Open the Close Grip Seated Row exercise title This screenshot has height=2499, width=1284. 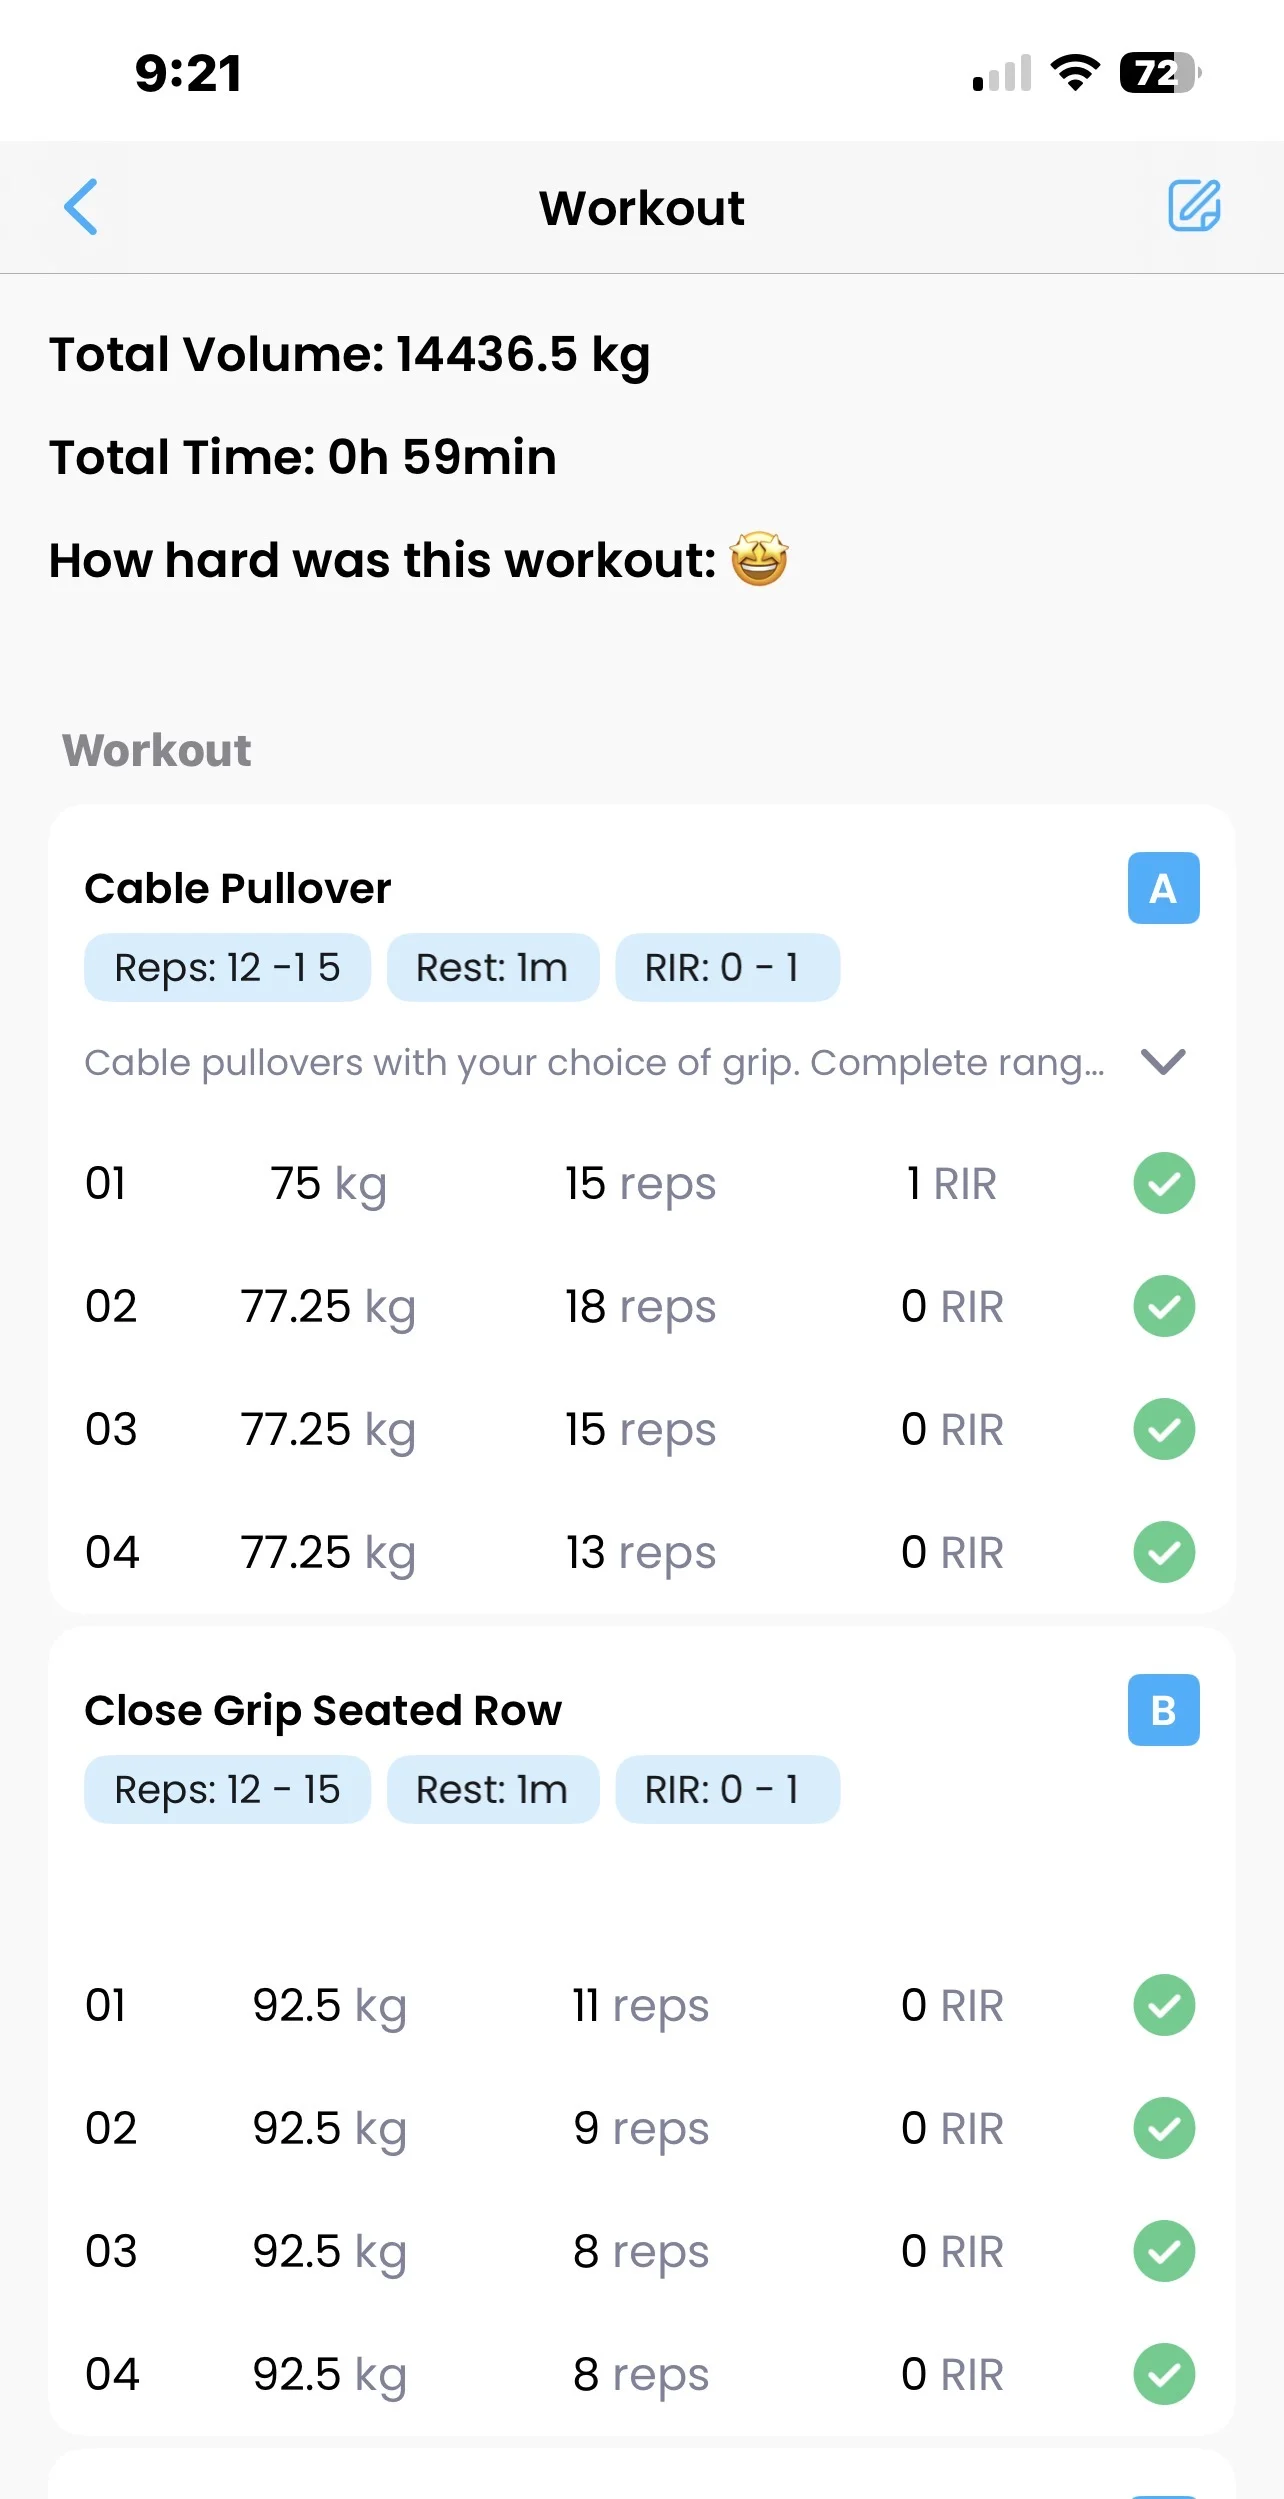tap(323, 1710)
